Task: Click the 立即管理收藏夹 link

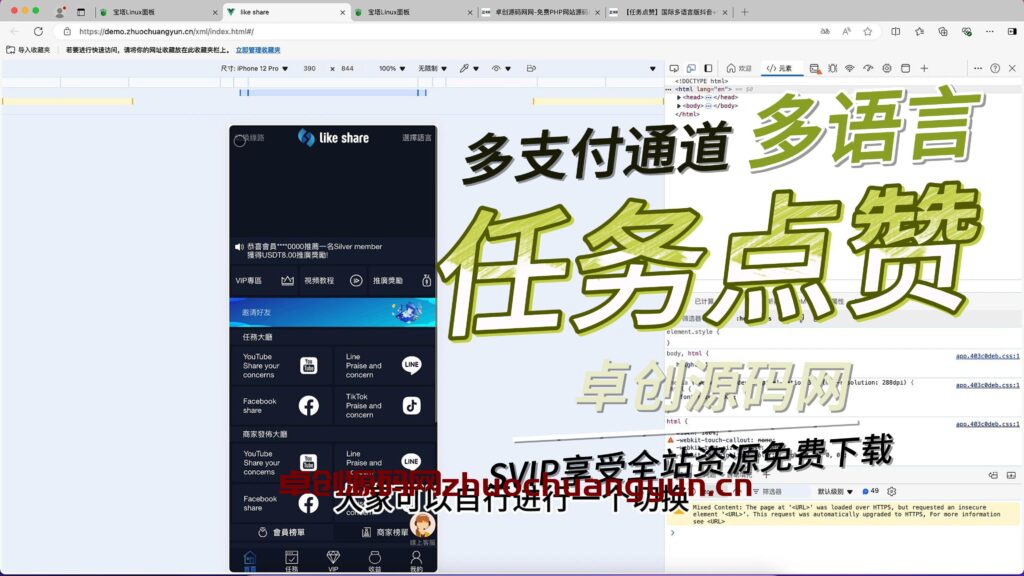Action: (x=258, y=50)
